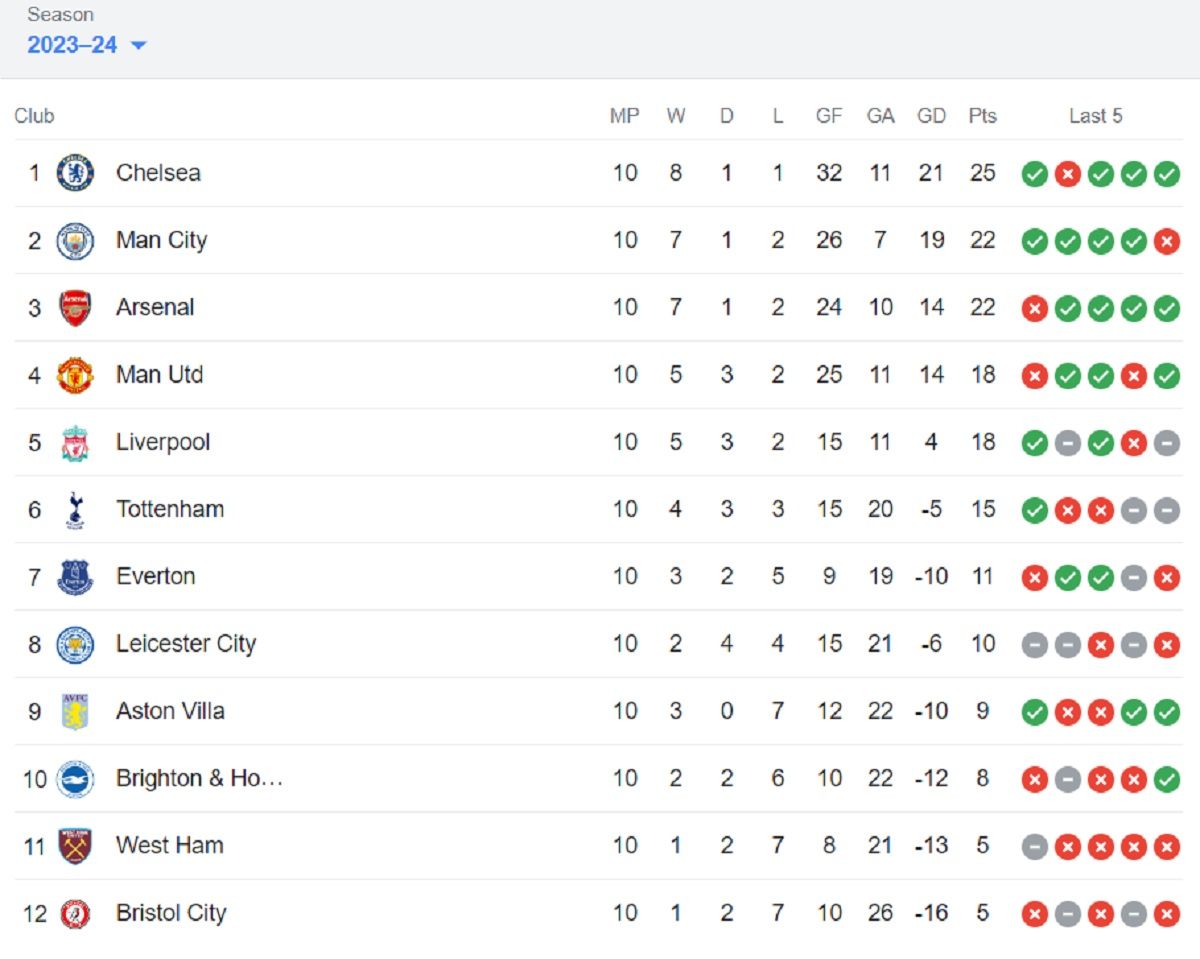The width and height of the screenshot is (1200, 959).
Task: Sort the table by Pts column
Action: [x=982, y=115]
